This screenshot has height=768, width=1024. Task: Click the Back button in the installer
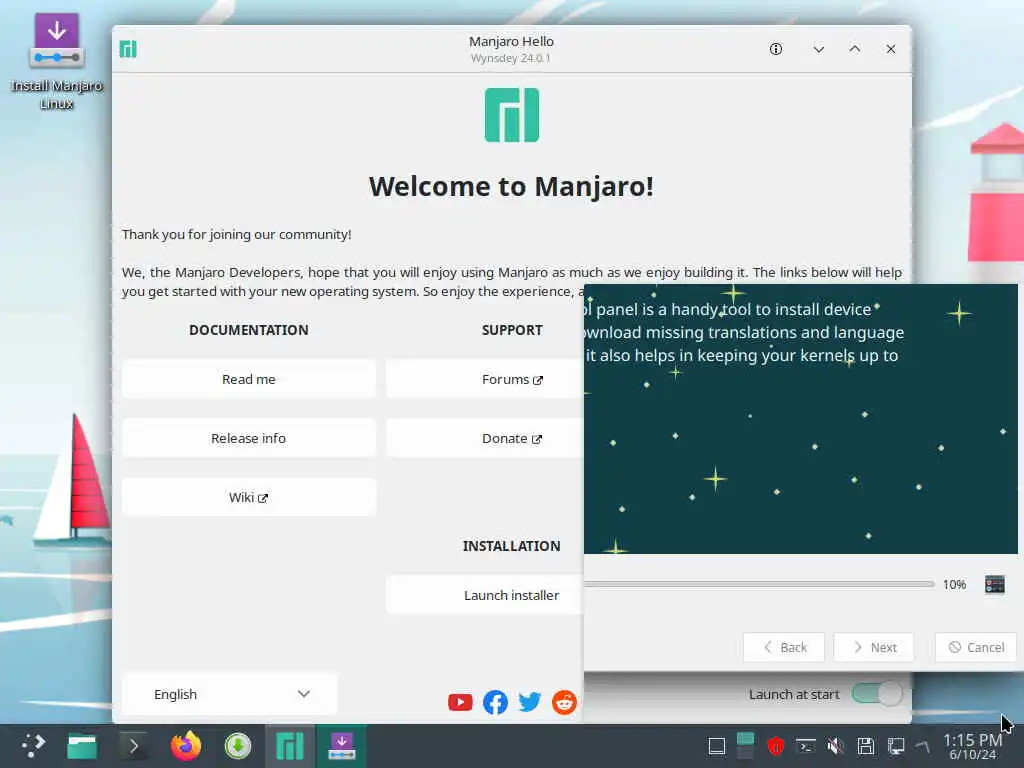point(784,647)
